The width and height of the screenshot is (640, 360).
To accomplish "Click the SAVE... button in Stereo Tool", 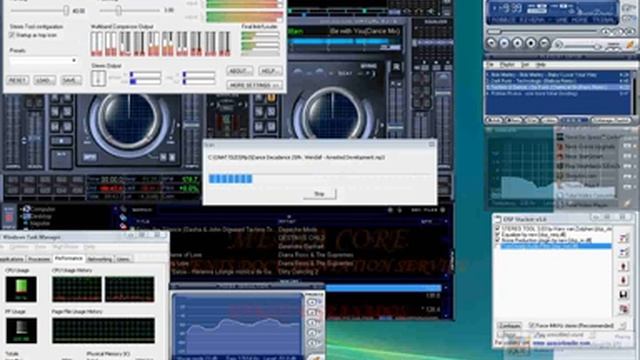I will tap(71, 80).
